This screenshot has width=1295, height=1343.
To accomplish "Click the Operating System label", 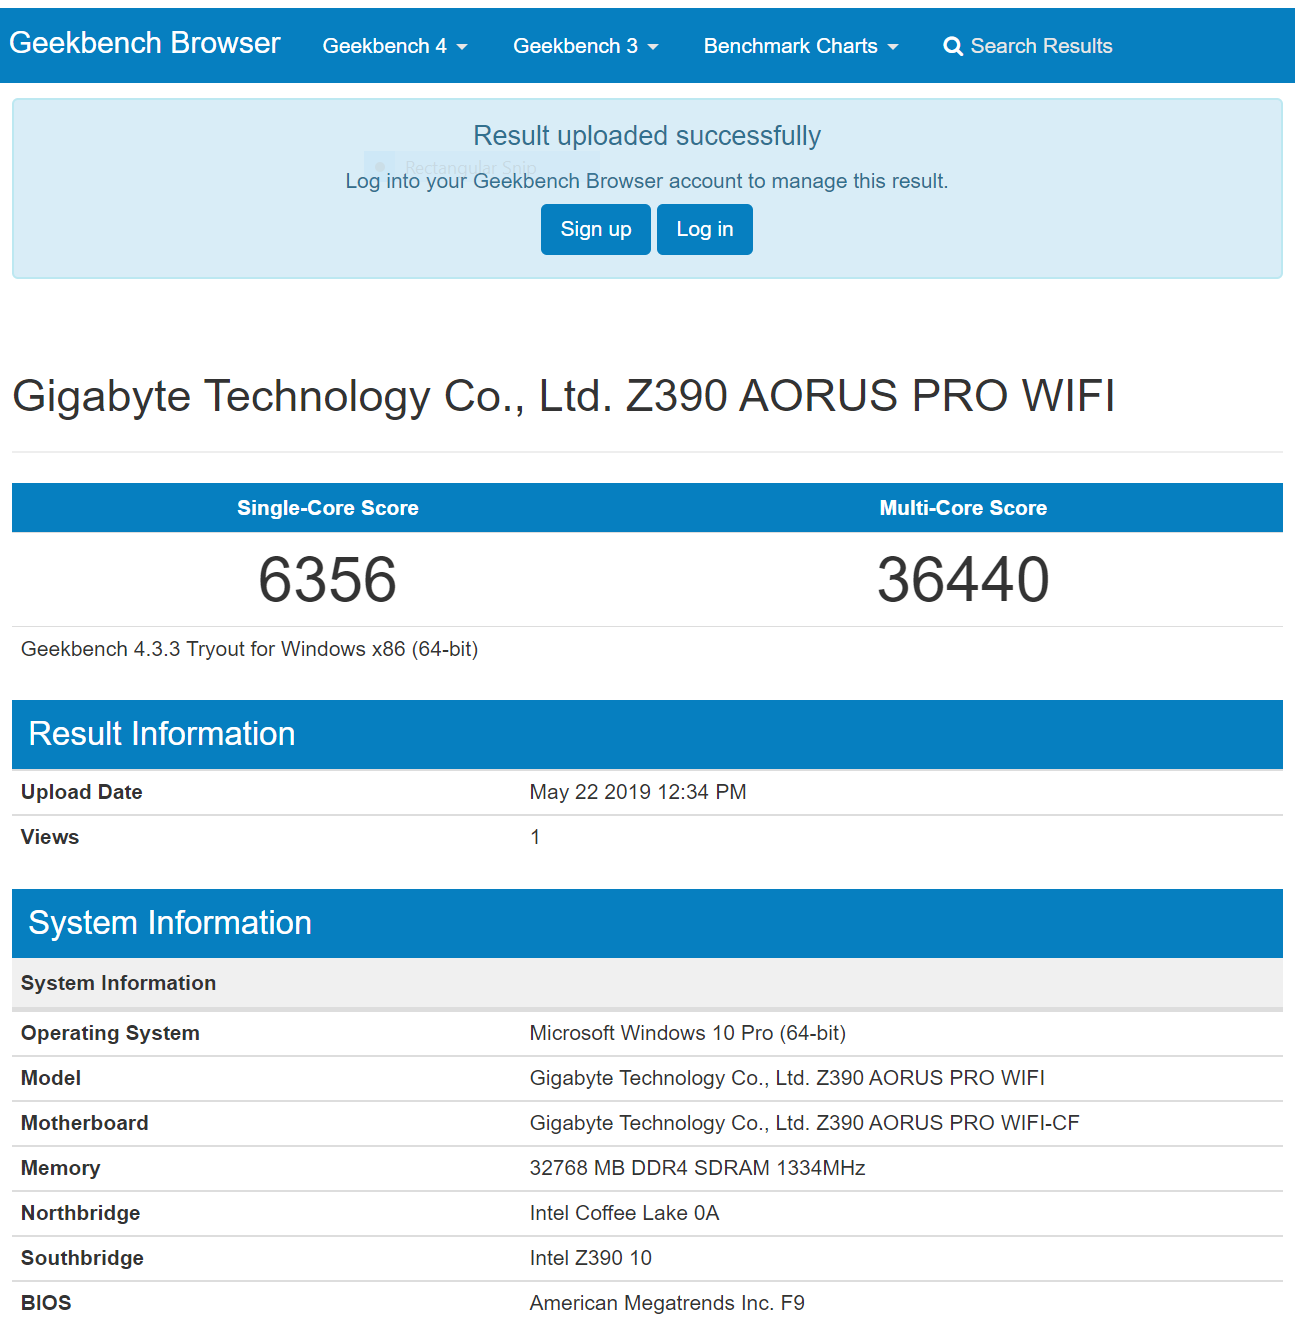I will [x=110, y=1033].
